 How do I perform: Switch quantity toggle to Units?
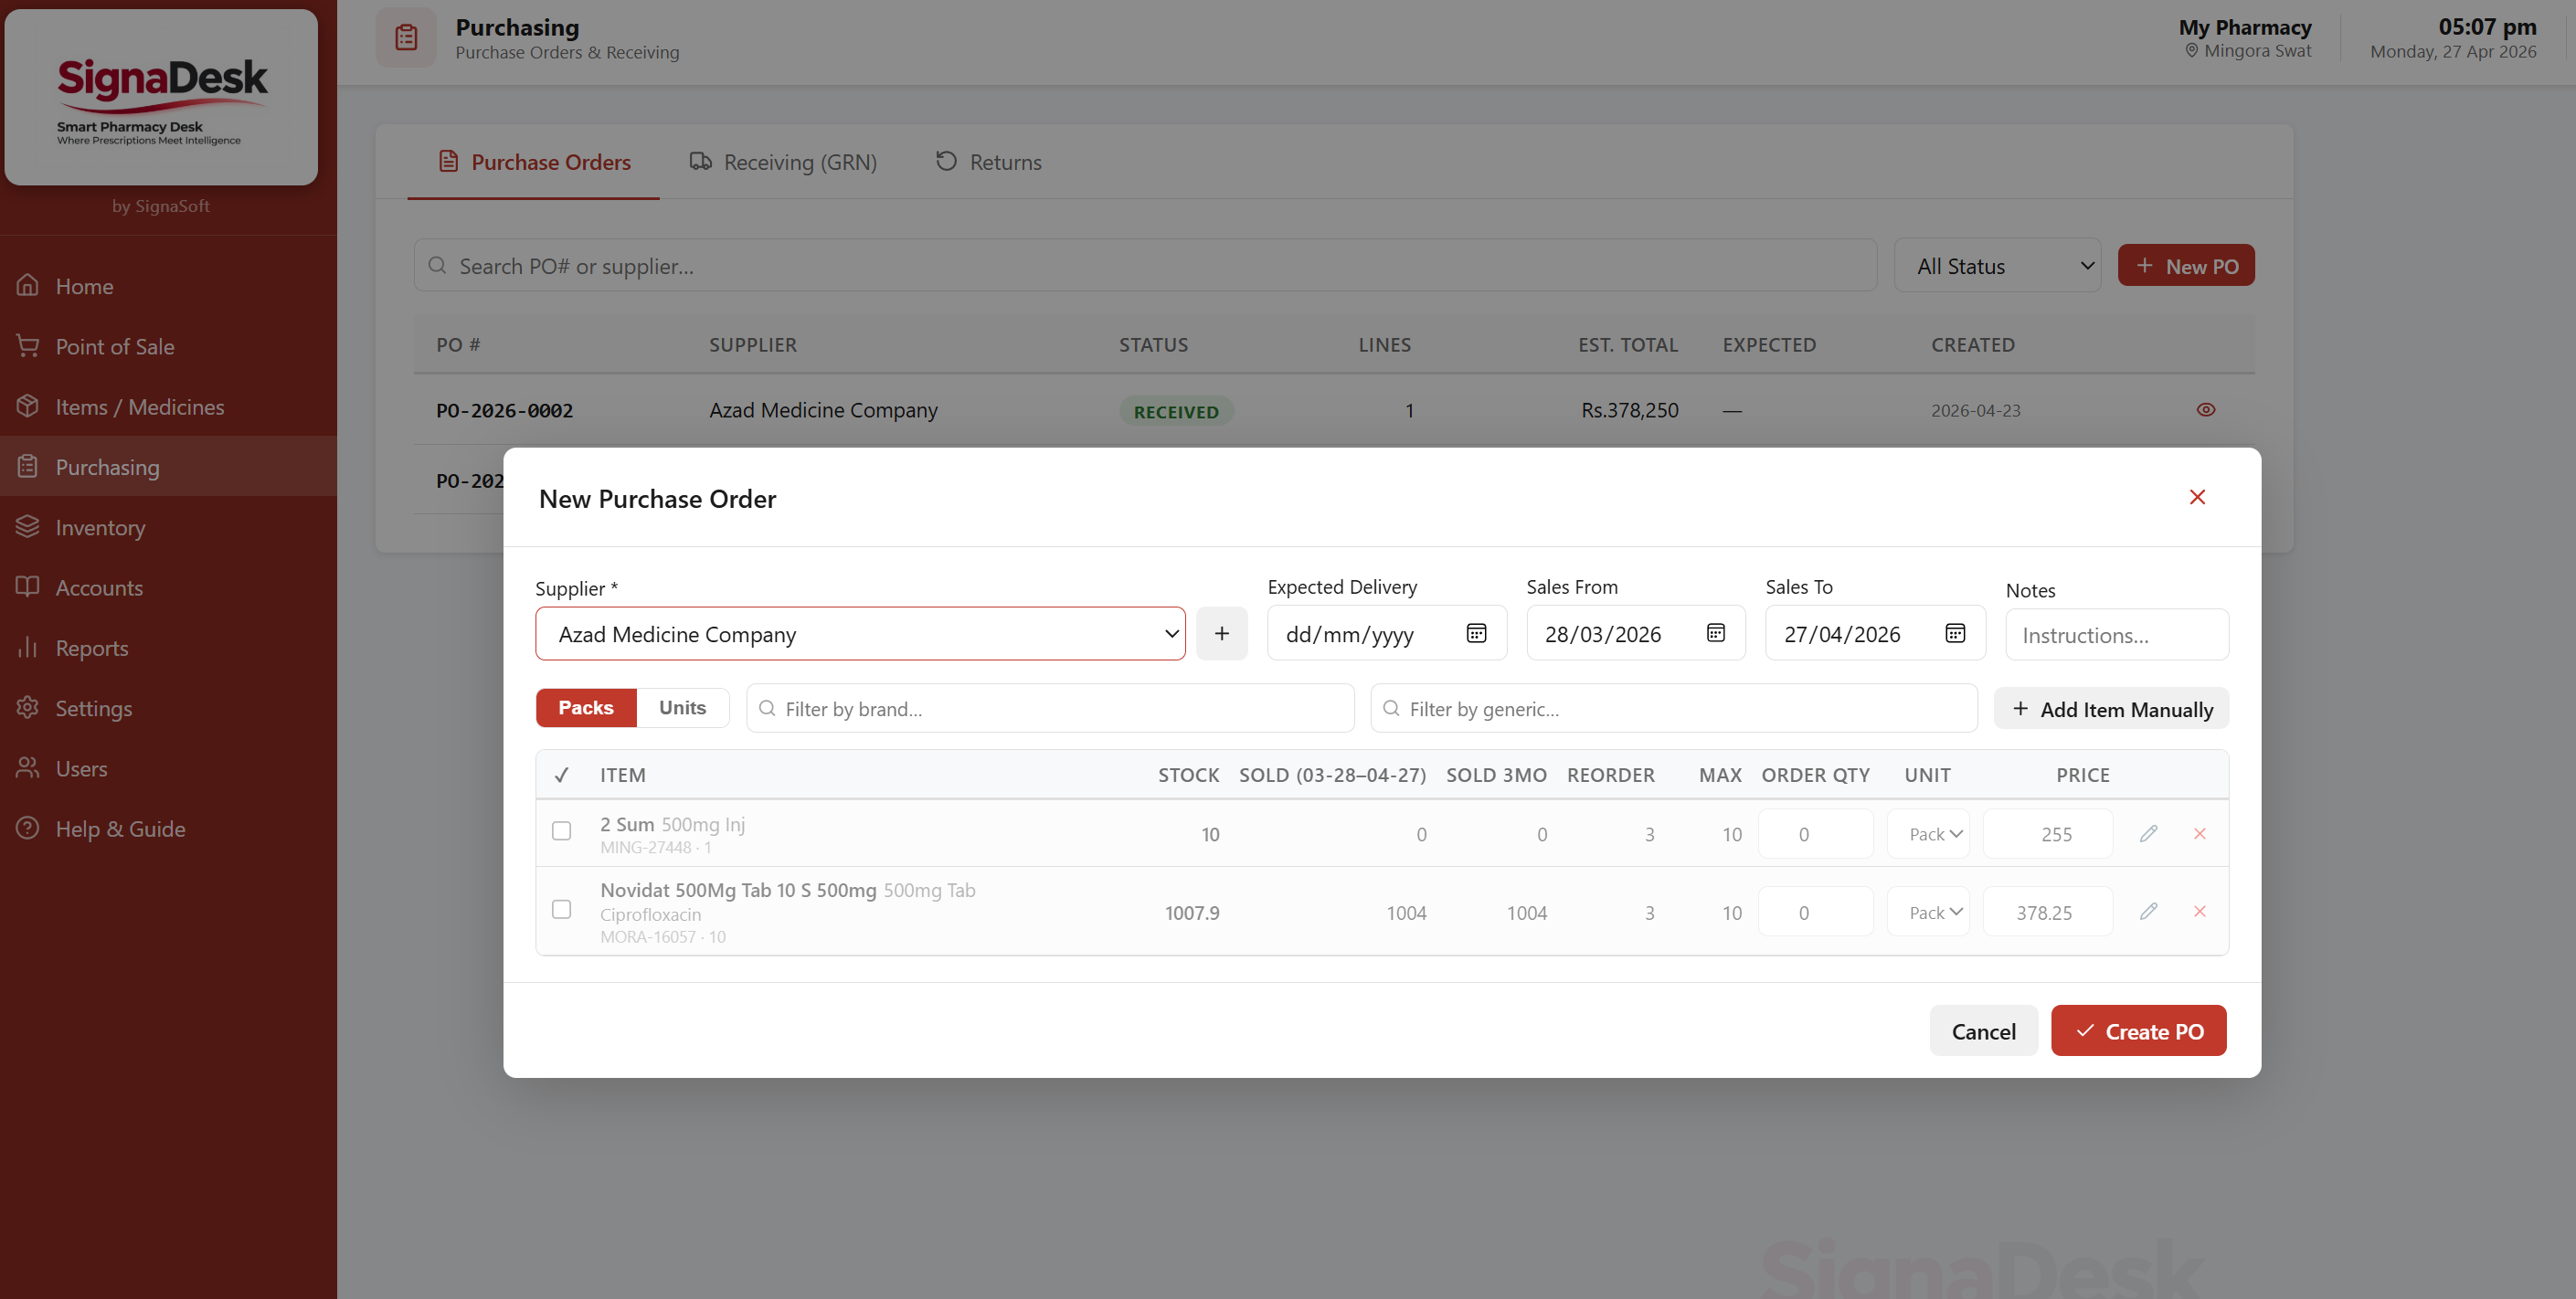point(682,707)
